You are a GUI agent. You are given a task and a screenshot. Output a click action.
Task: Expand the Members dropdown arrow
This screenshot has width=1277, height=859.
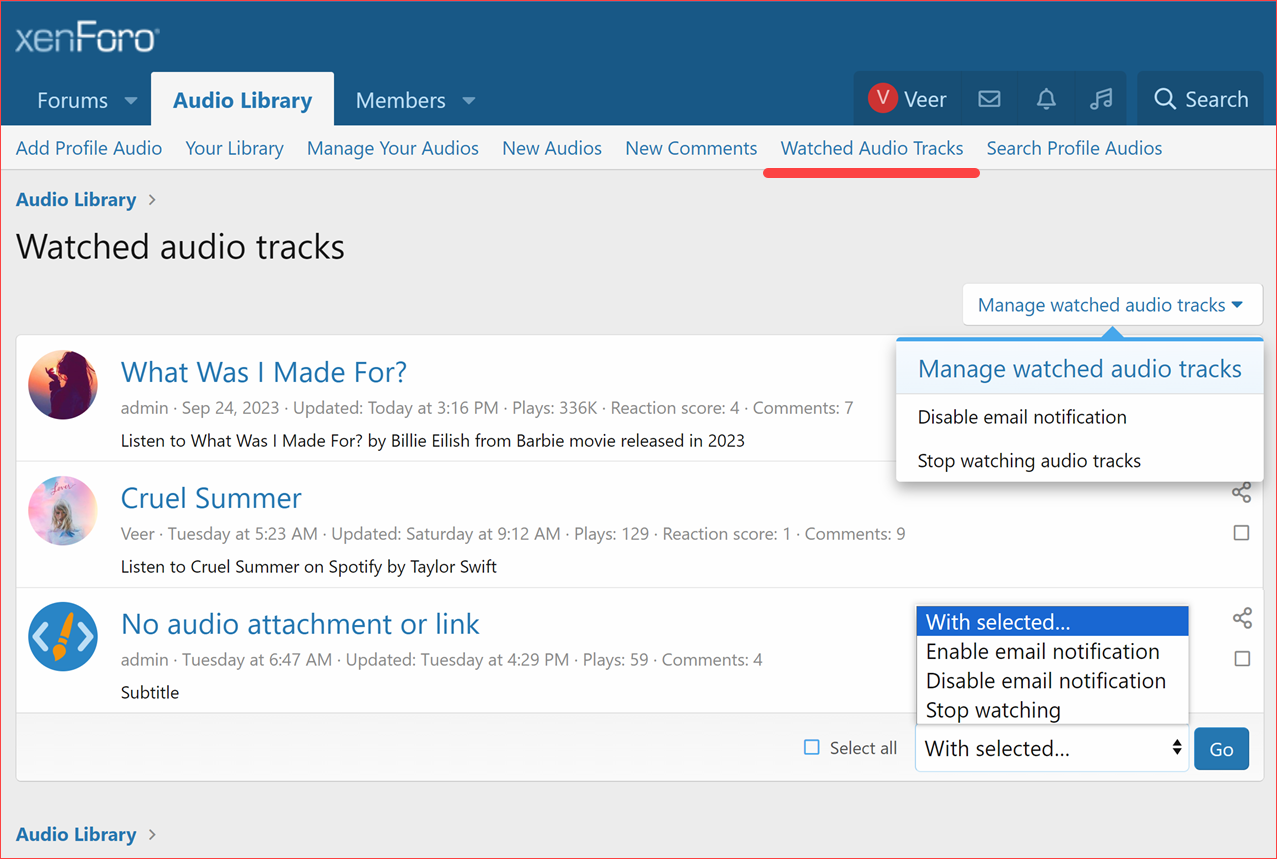[469, 101]
